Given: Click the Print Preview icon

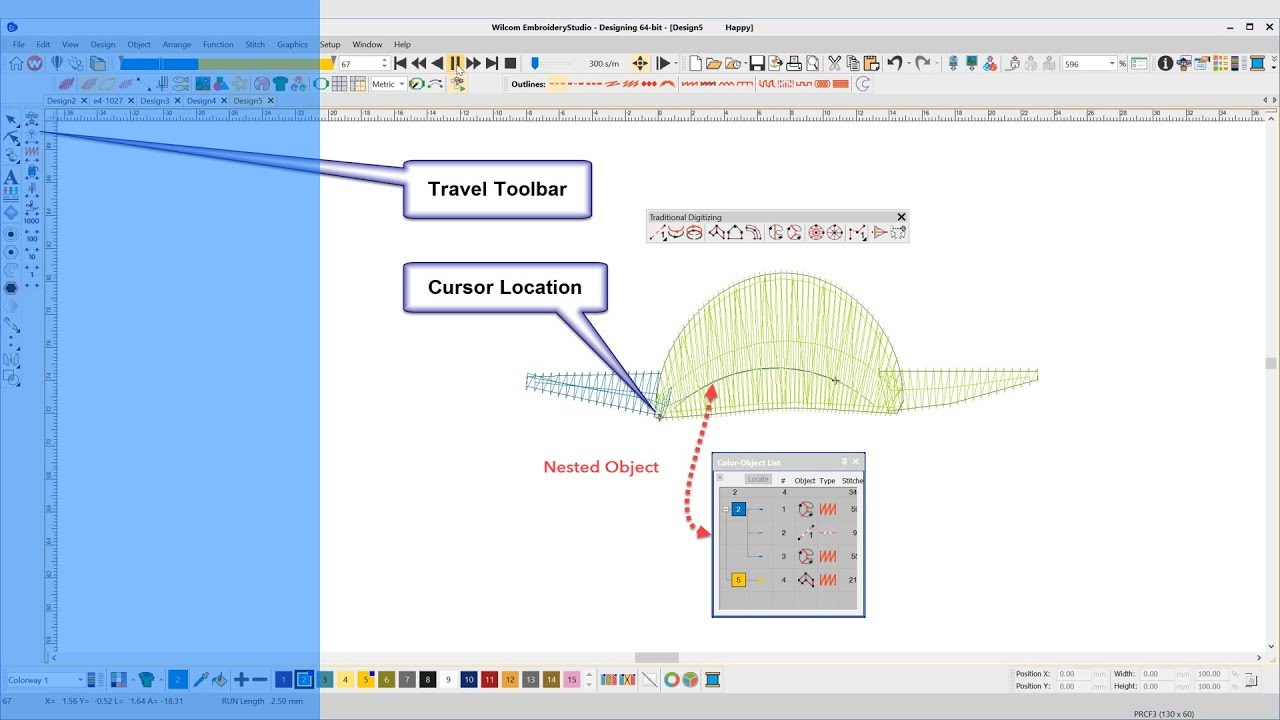Looking at the screenshot, I should (812, 63).
